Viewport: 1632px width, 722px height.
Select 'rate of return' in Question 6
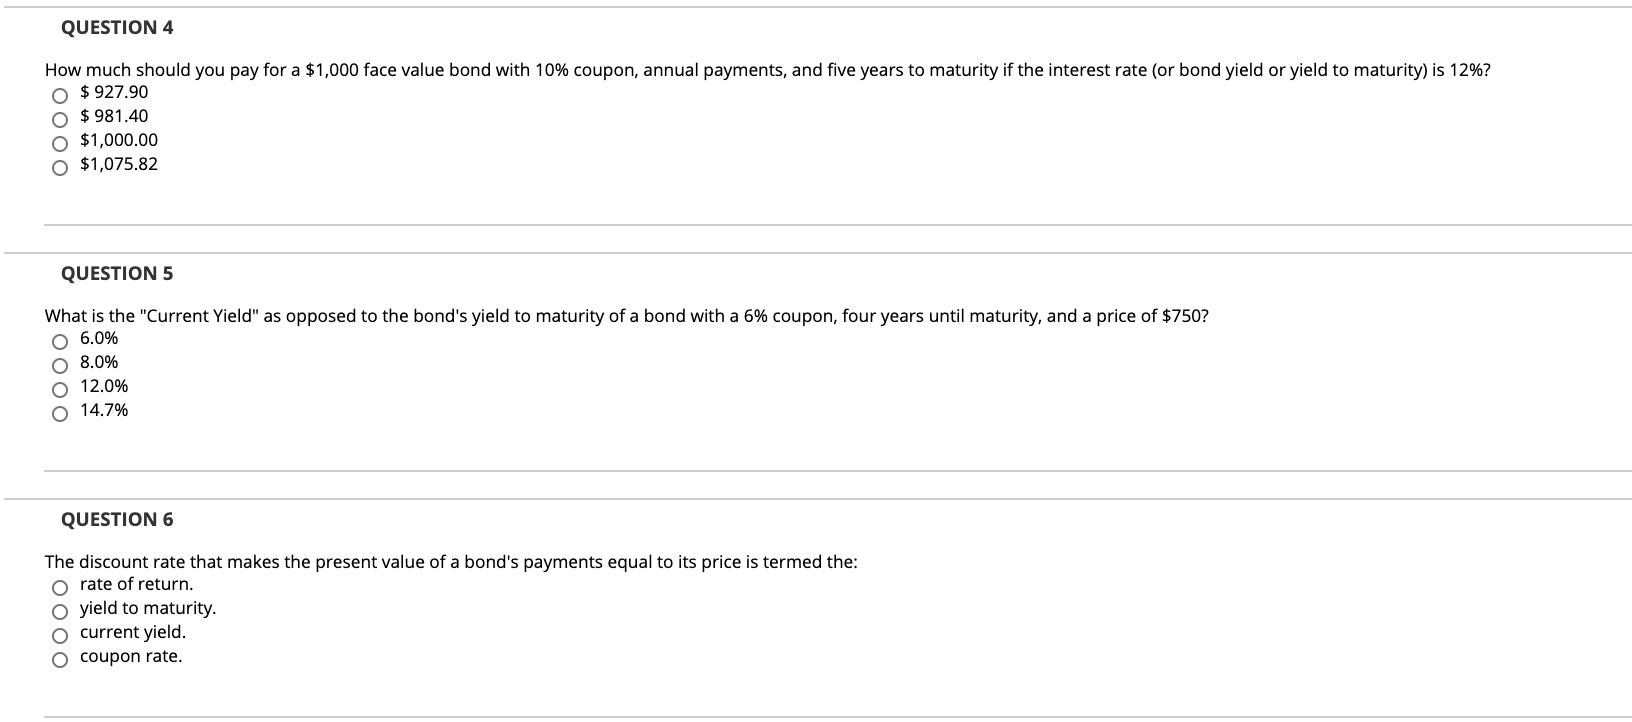60,587
